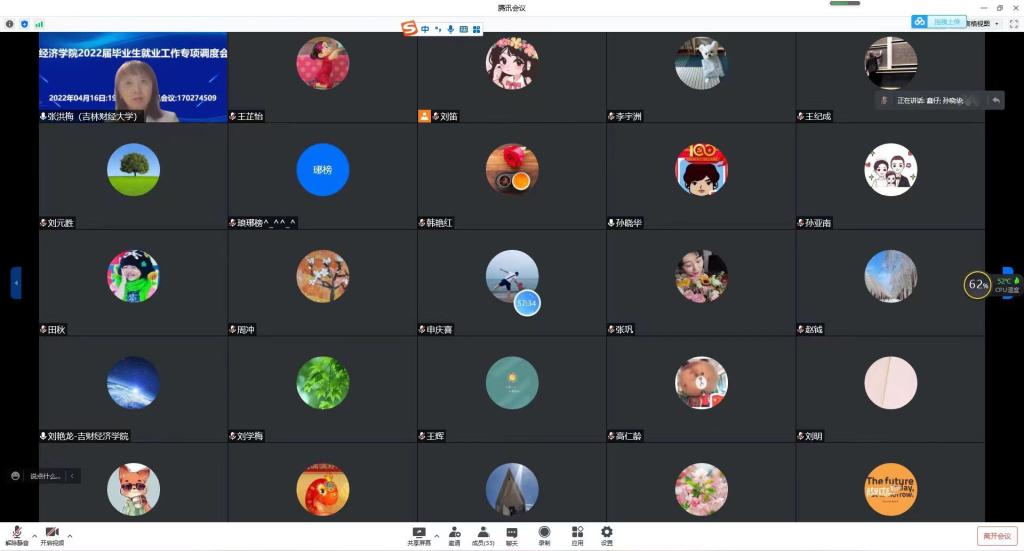Expand the left side panel handle
This screenshot has width=1024, height=551.
pos(16,283)
